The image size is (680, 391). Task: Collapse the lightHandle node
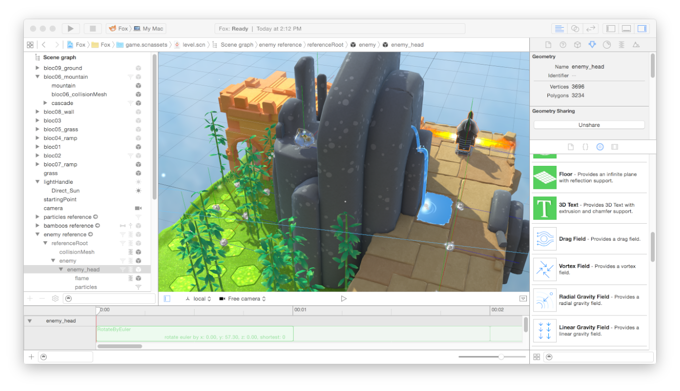pyautogui.click(x=37, y=182)
